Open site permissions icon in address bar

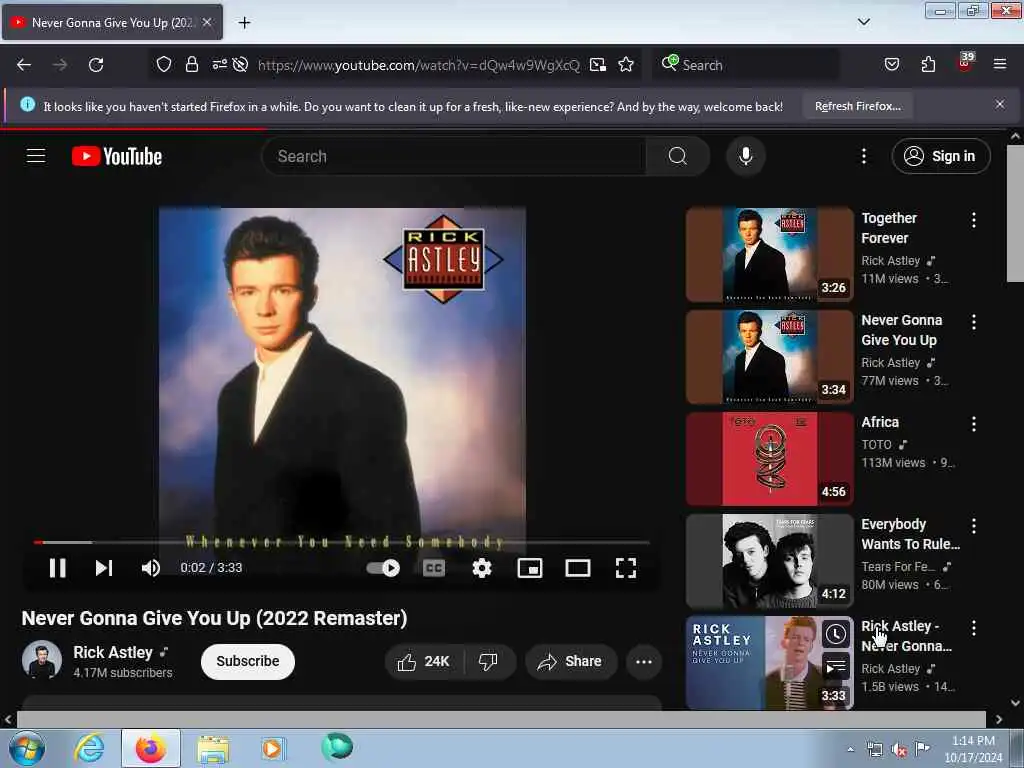tap(219, 65)
